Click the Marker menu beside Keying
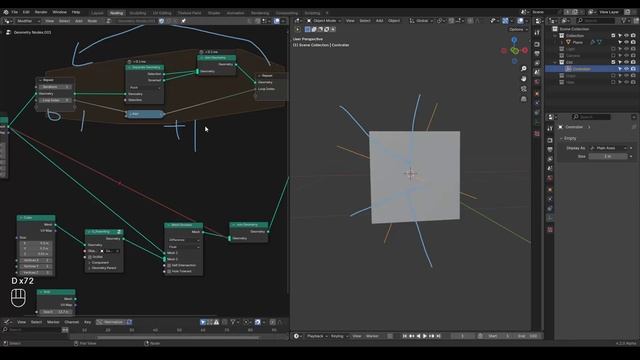640x360 pixels. [372, 336]
